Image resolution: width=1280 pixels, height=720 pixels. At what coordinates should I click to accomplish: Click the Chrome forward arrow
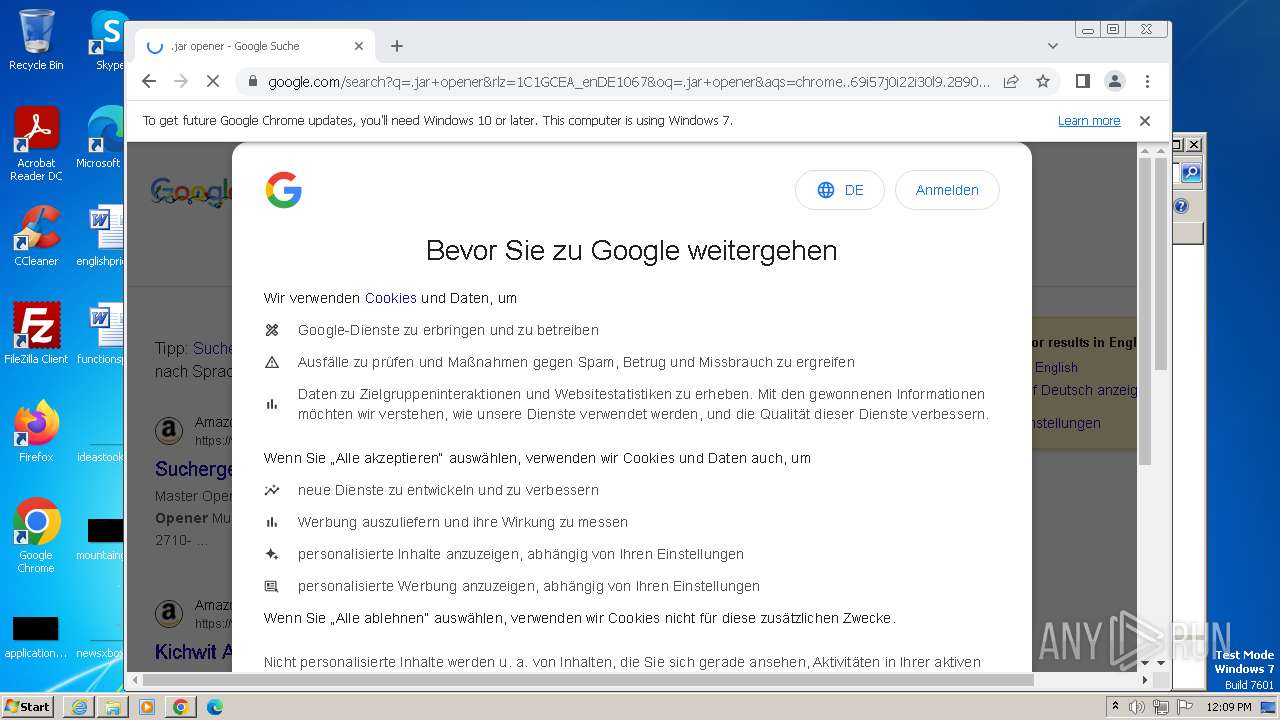181,81
